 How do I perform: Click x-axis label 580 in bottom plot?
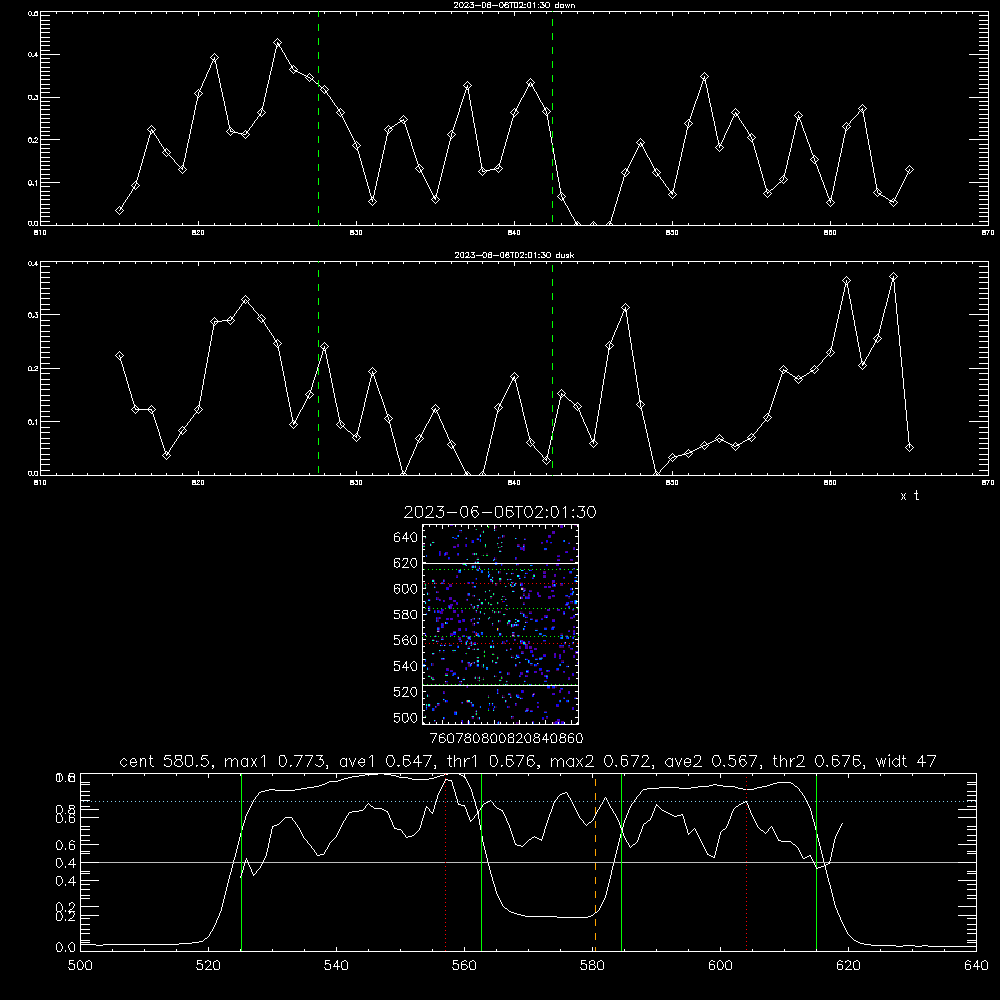[592, 966]
